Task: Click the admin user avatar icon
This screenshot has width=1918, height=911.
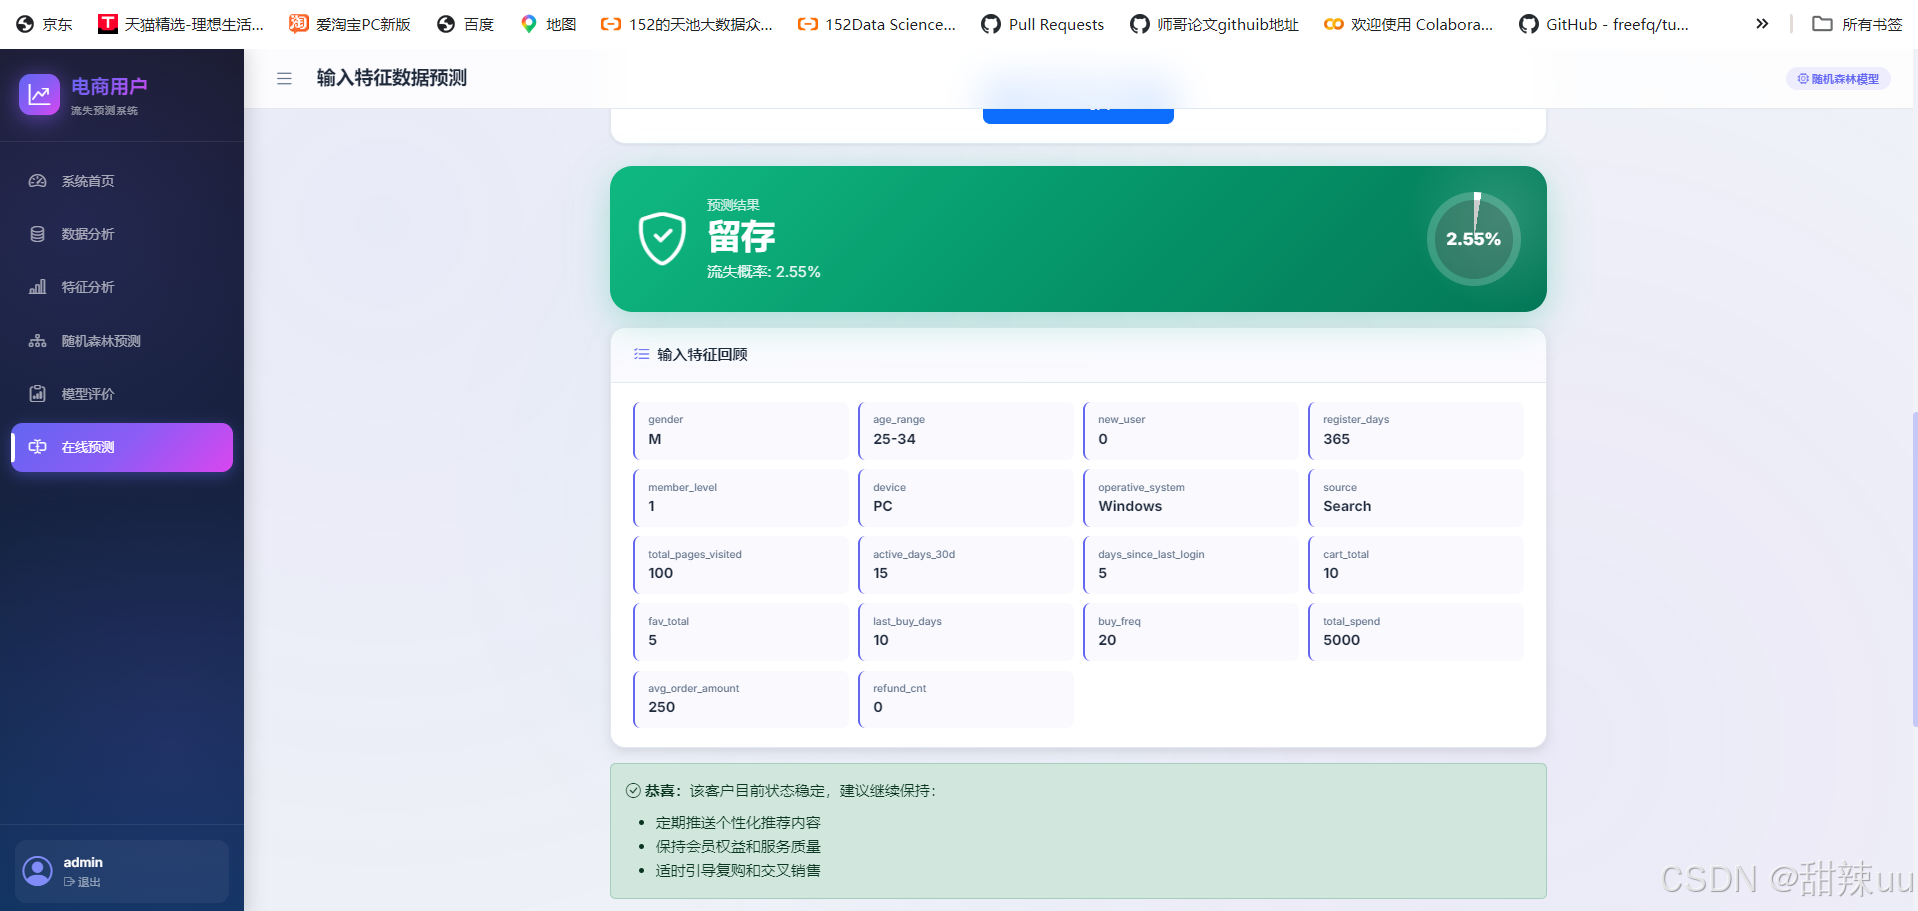Action: pos(38,871)
